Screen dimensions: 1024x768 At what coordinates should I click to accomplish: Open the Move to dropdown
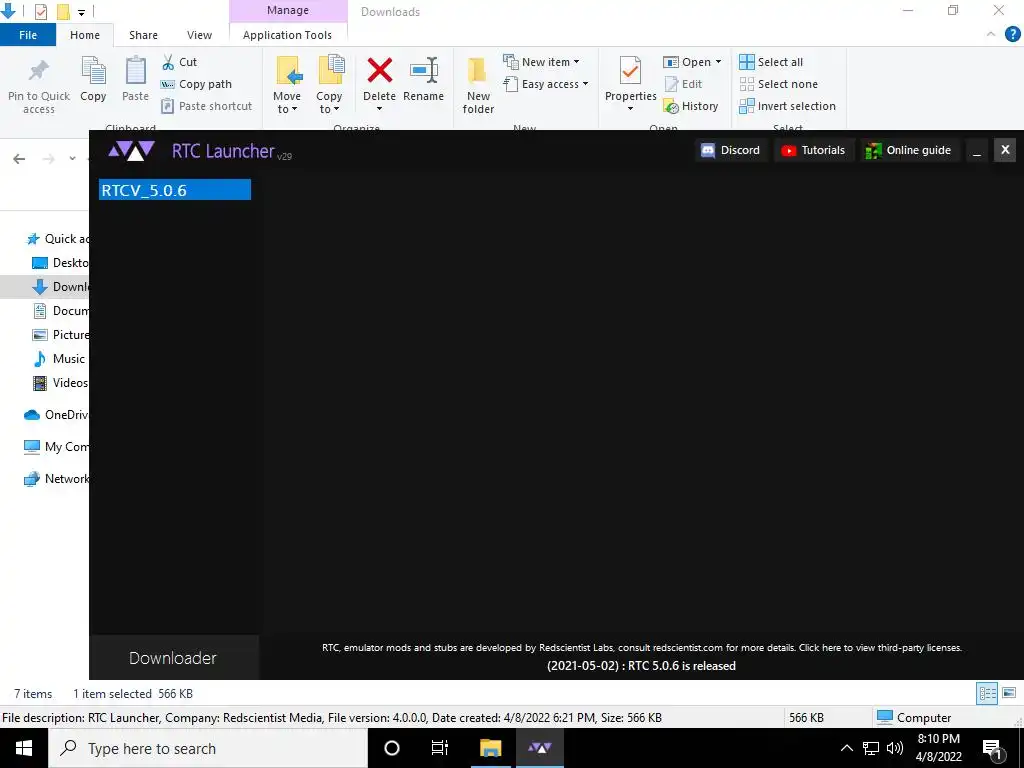pyautogui.click(x=287, y=86)
